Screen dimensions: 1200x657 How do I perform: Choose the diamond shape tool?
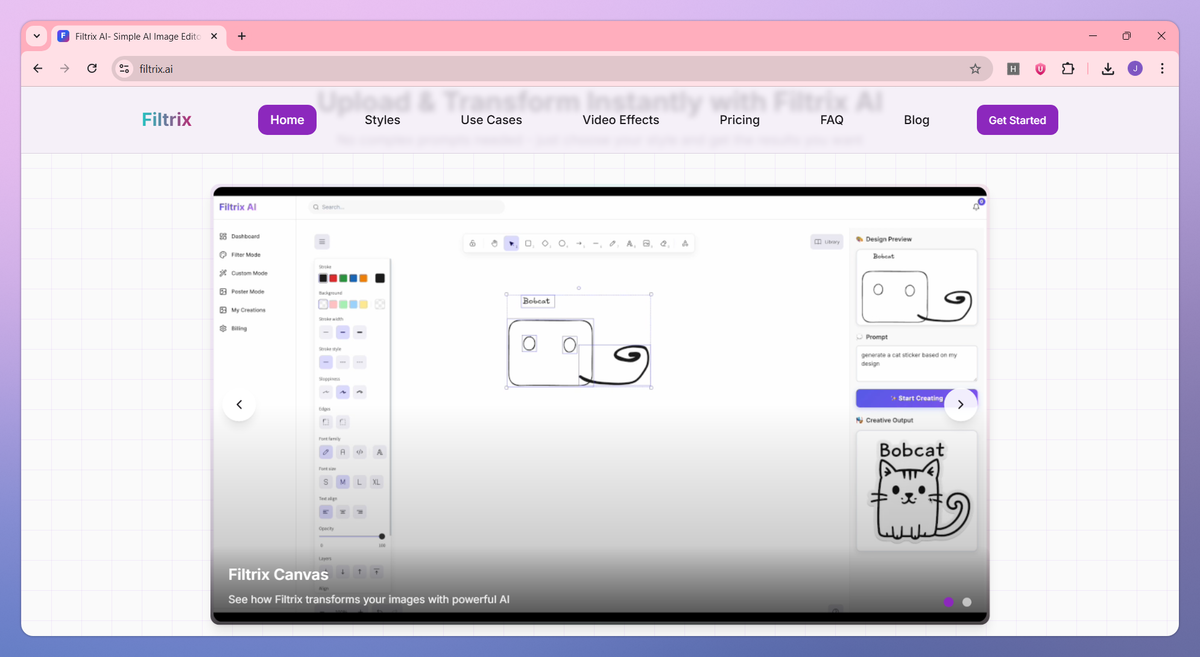pyautogui.click(x=545, y=243)
